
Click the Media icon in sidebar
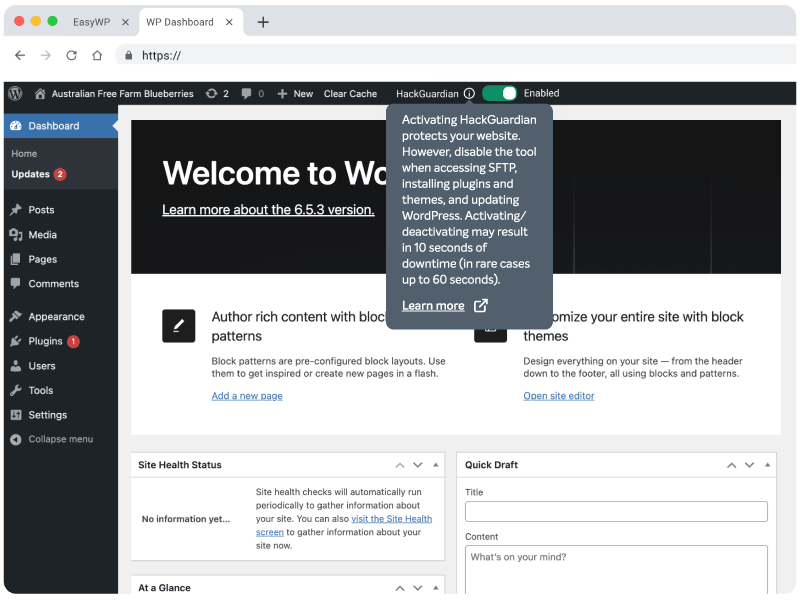[x=16, y=235]
